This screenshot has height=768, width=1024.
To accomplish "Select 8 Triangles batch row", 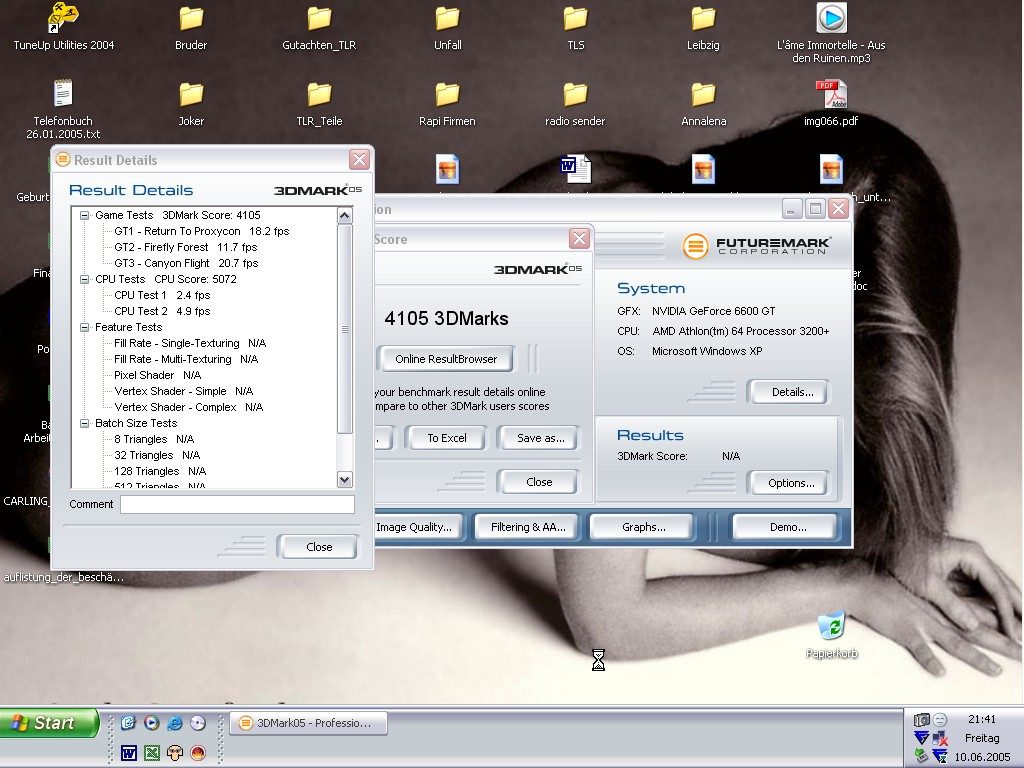I will [154, 439].
